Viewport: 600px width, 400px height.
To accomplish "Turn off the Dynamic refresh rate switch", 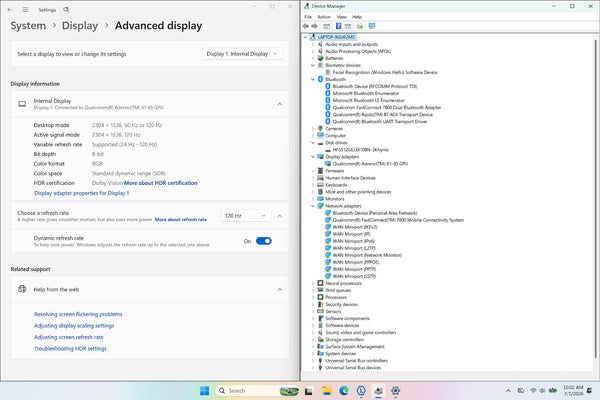I will click(264, 241).
